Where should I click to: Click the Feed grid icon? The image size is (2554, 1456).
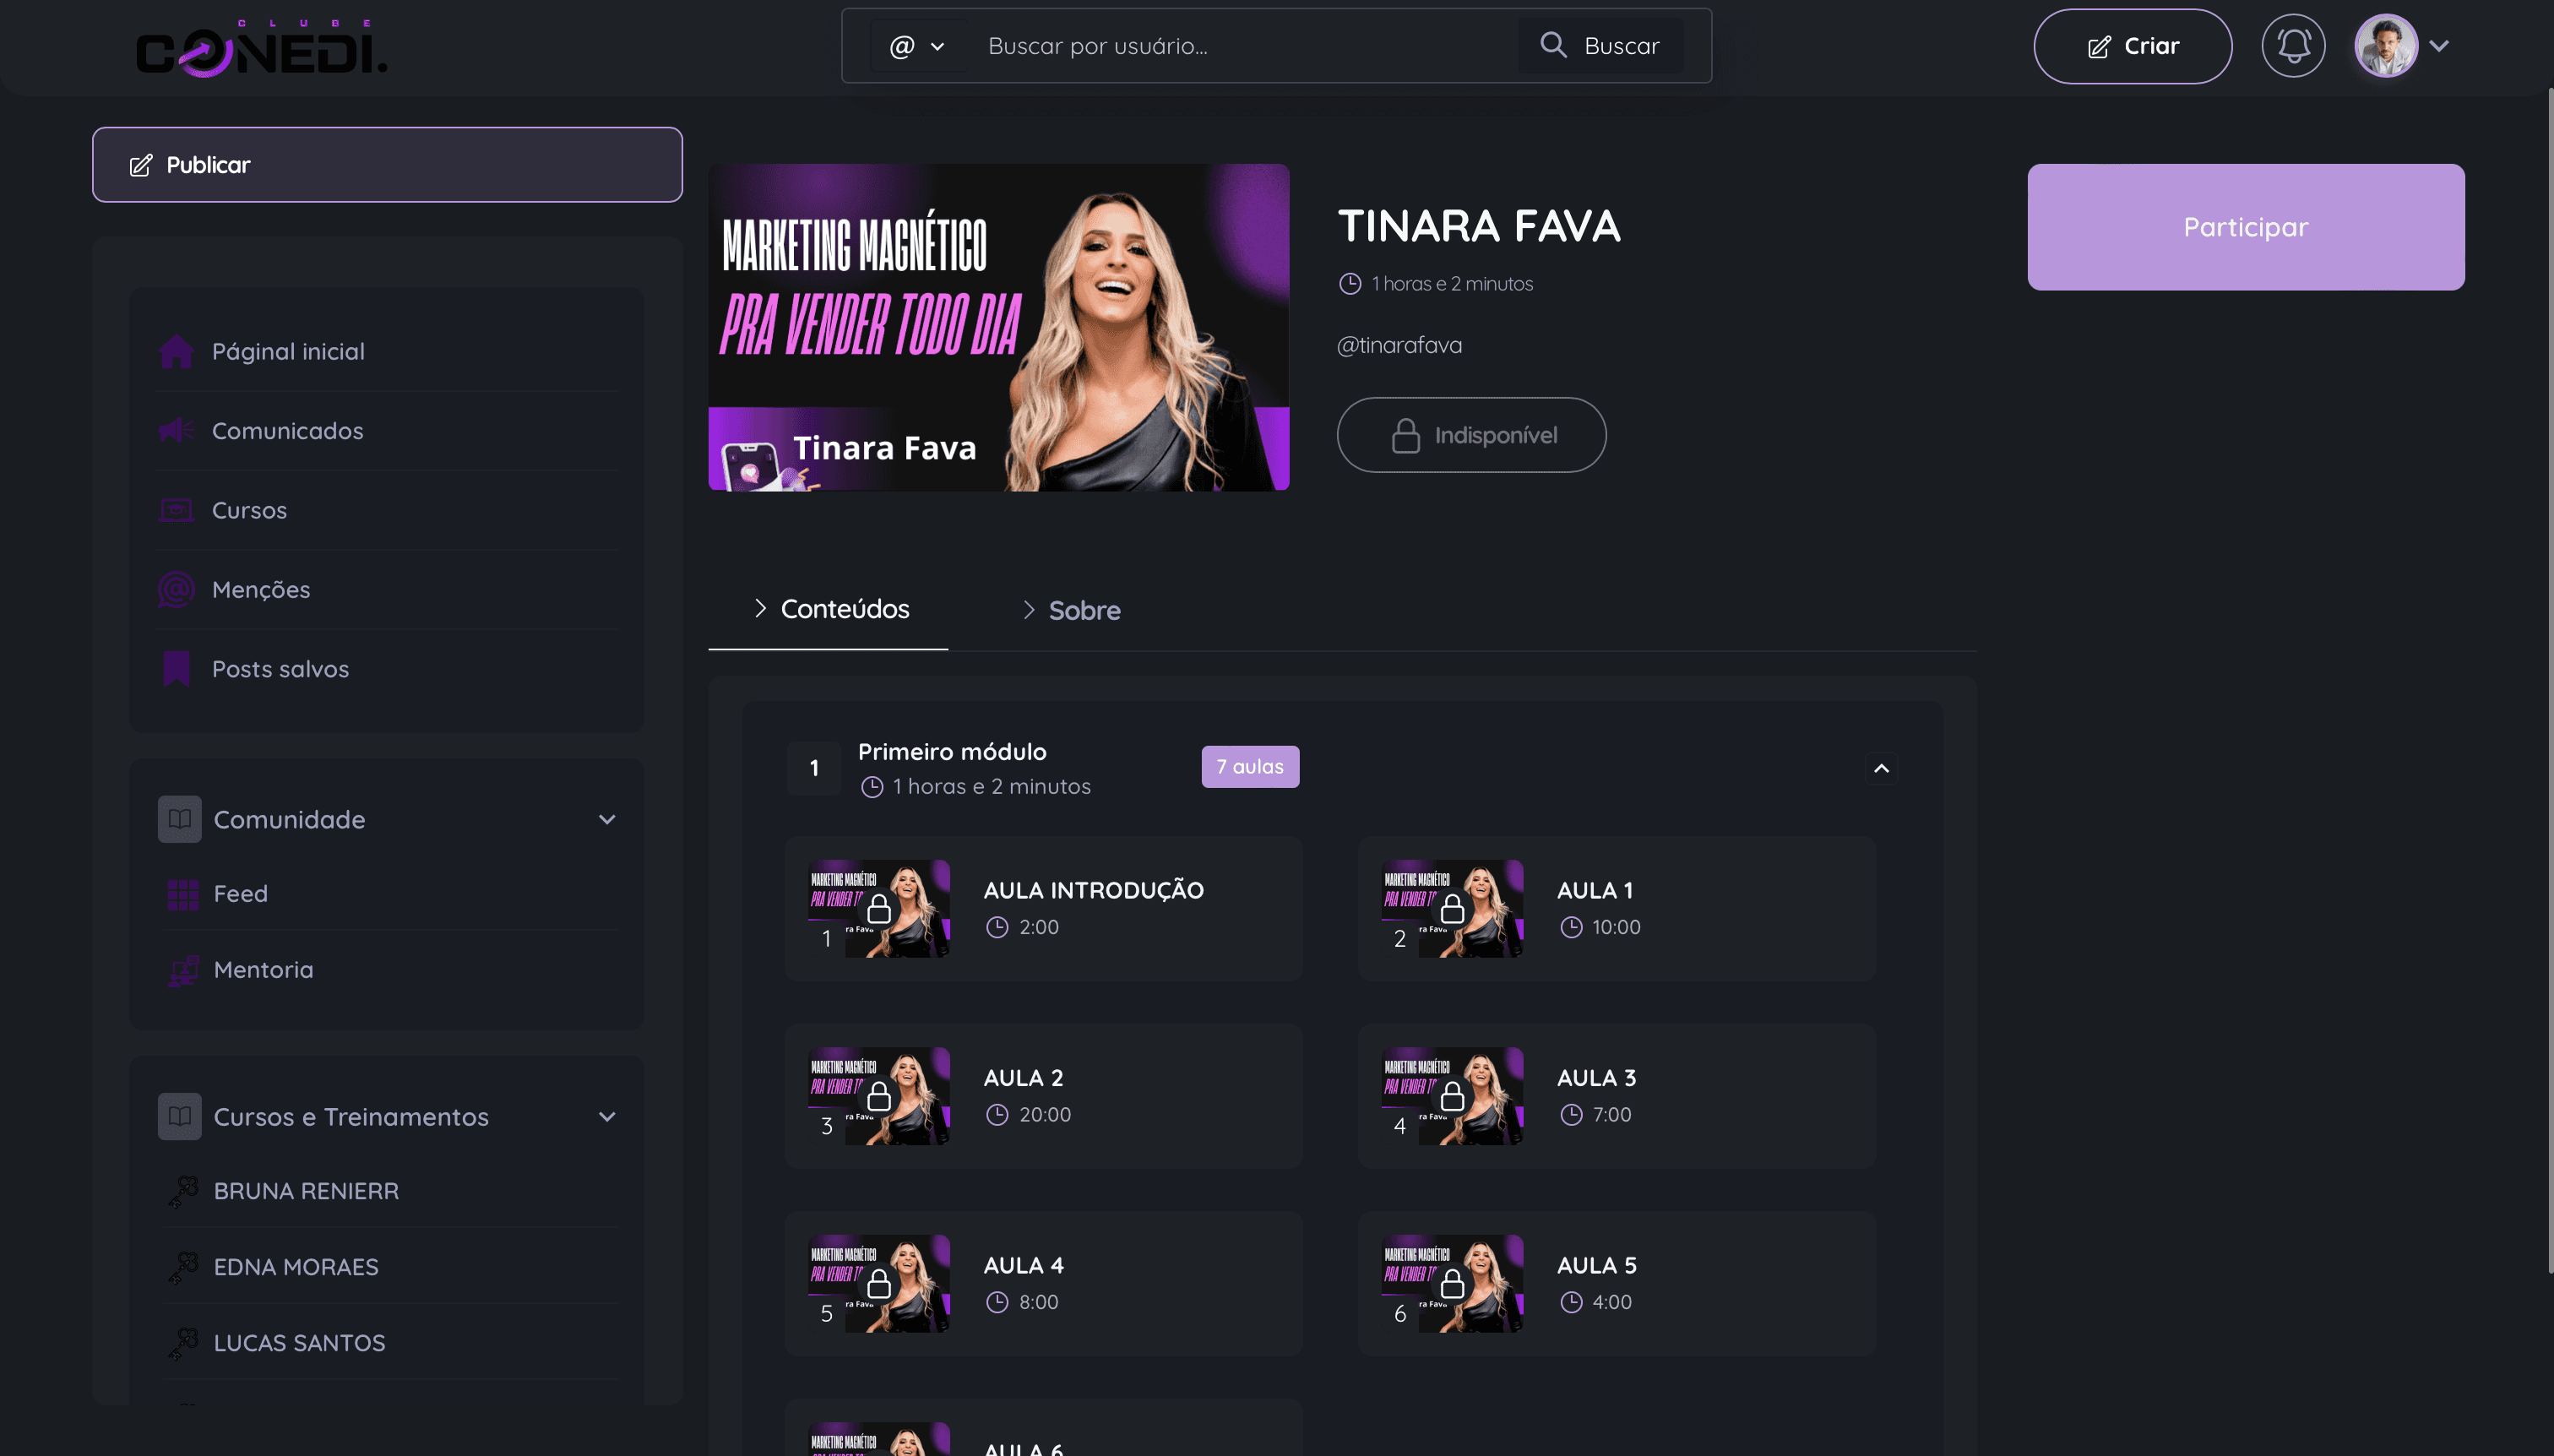point(183,894)
